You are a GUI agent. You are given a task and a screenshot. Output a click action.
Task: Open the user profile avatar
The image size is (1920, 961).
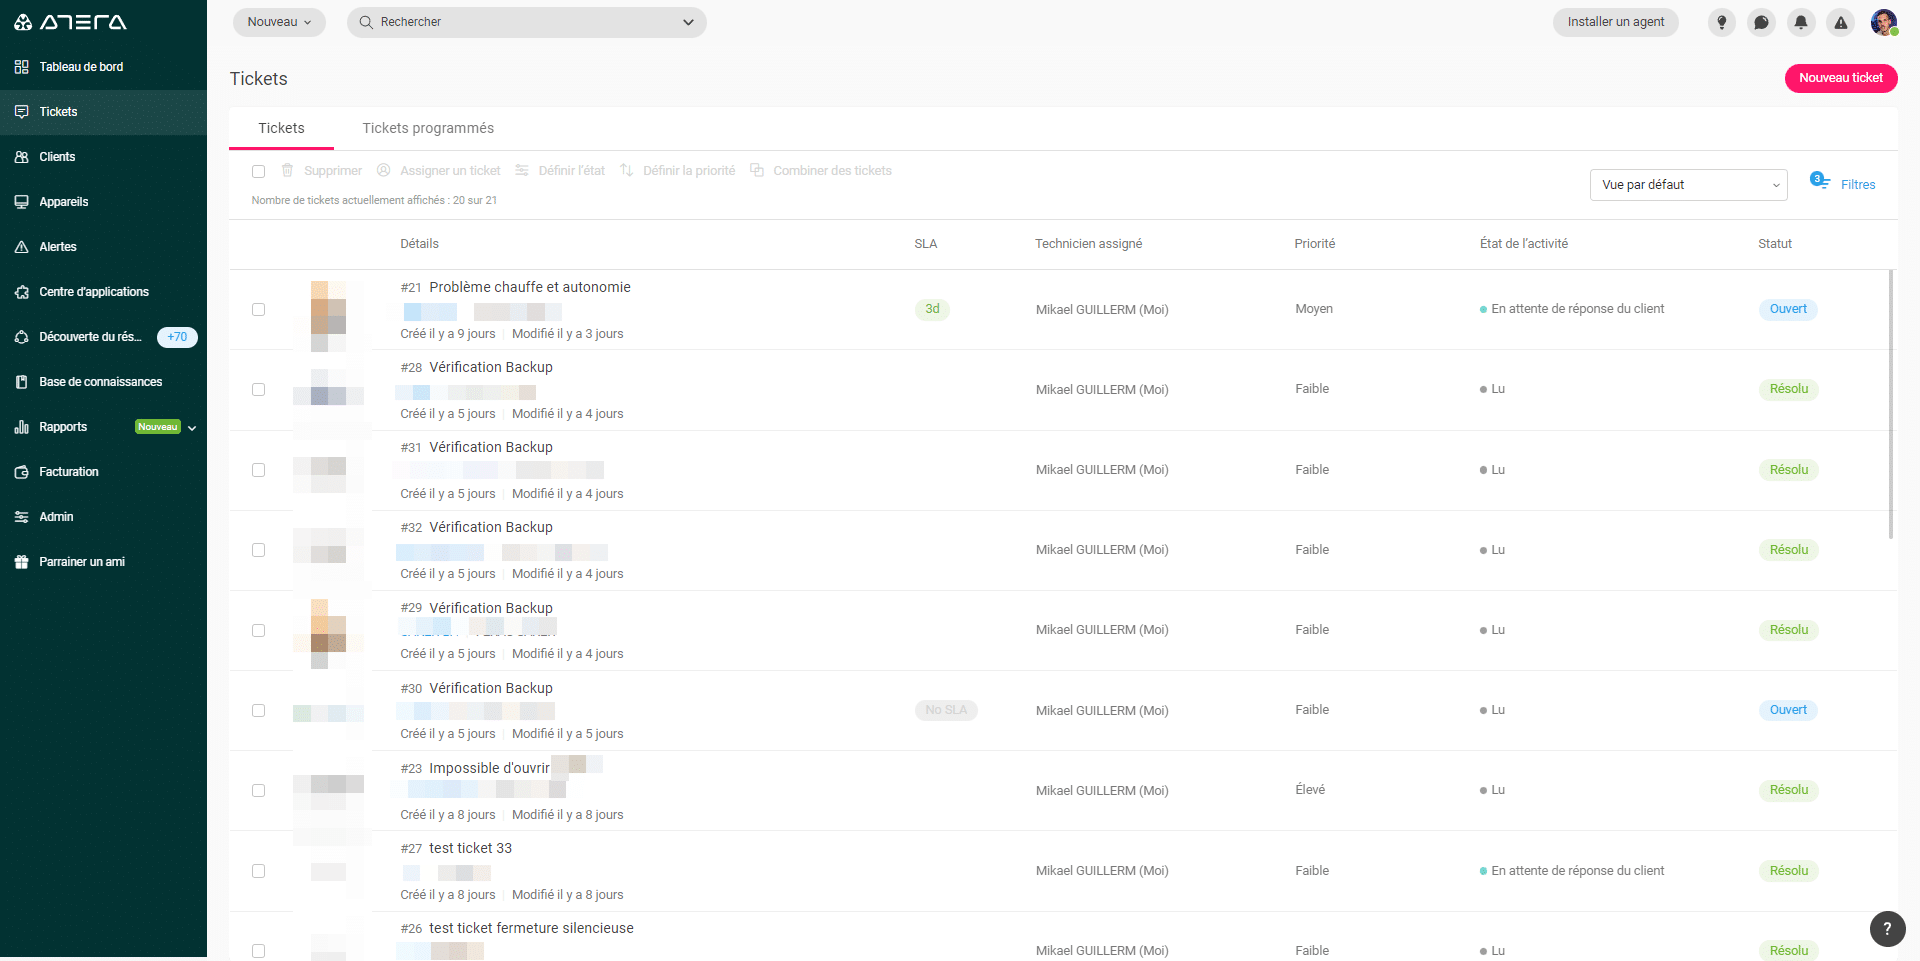[1884, 22]
